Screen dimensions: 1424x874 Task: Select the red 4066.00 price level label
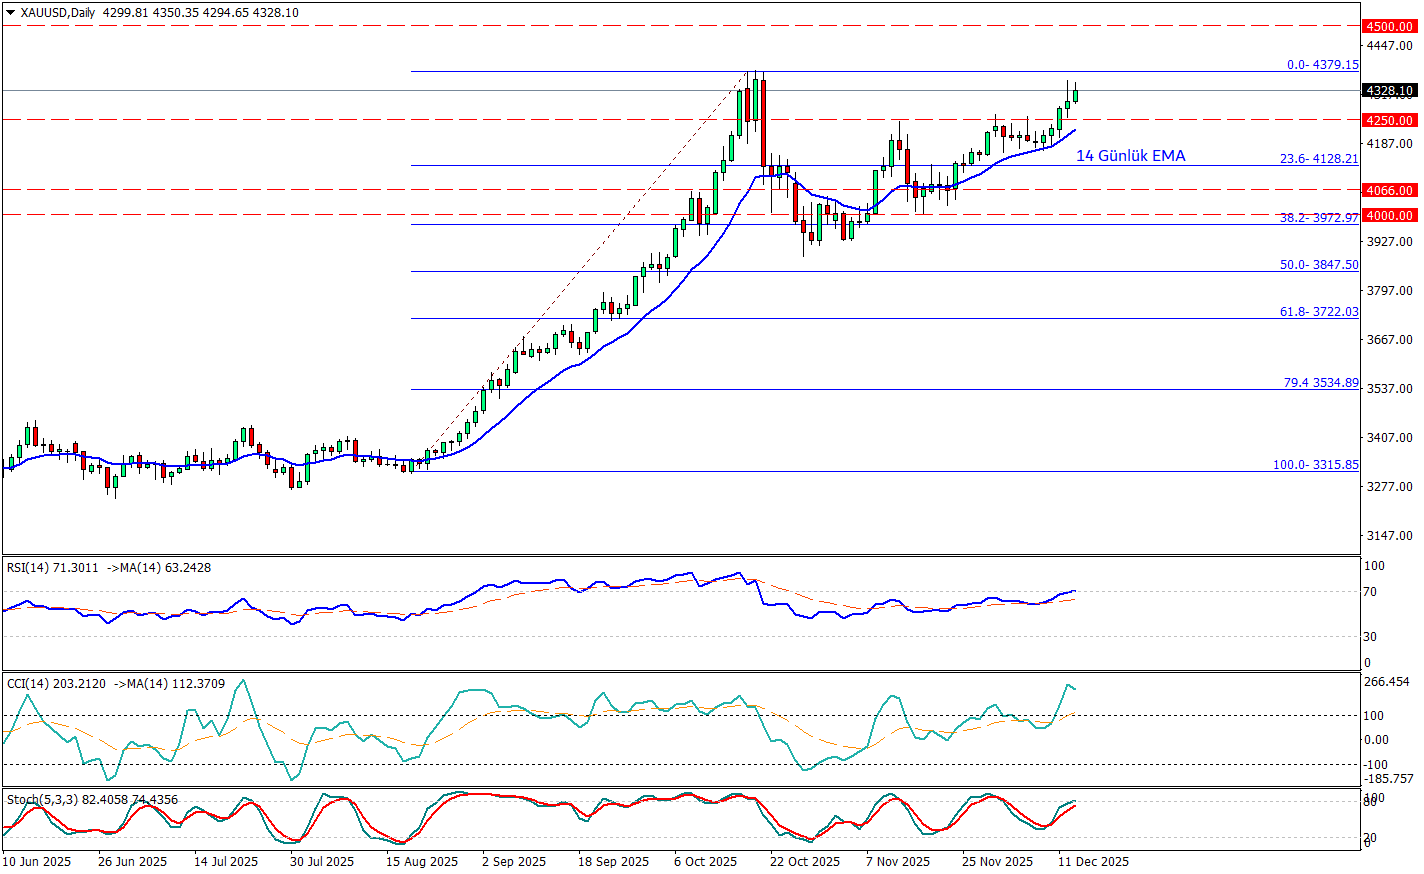(x=1389, y=190)
